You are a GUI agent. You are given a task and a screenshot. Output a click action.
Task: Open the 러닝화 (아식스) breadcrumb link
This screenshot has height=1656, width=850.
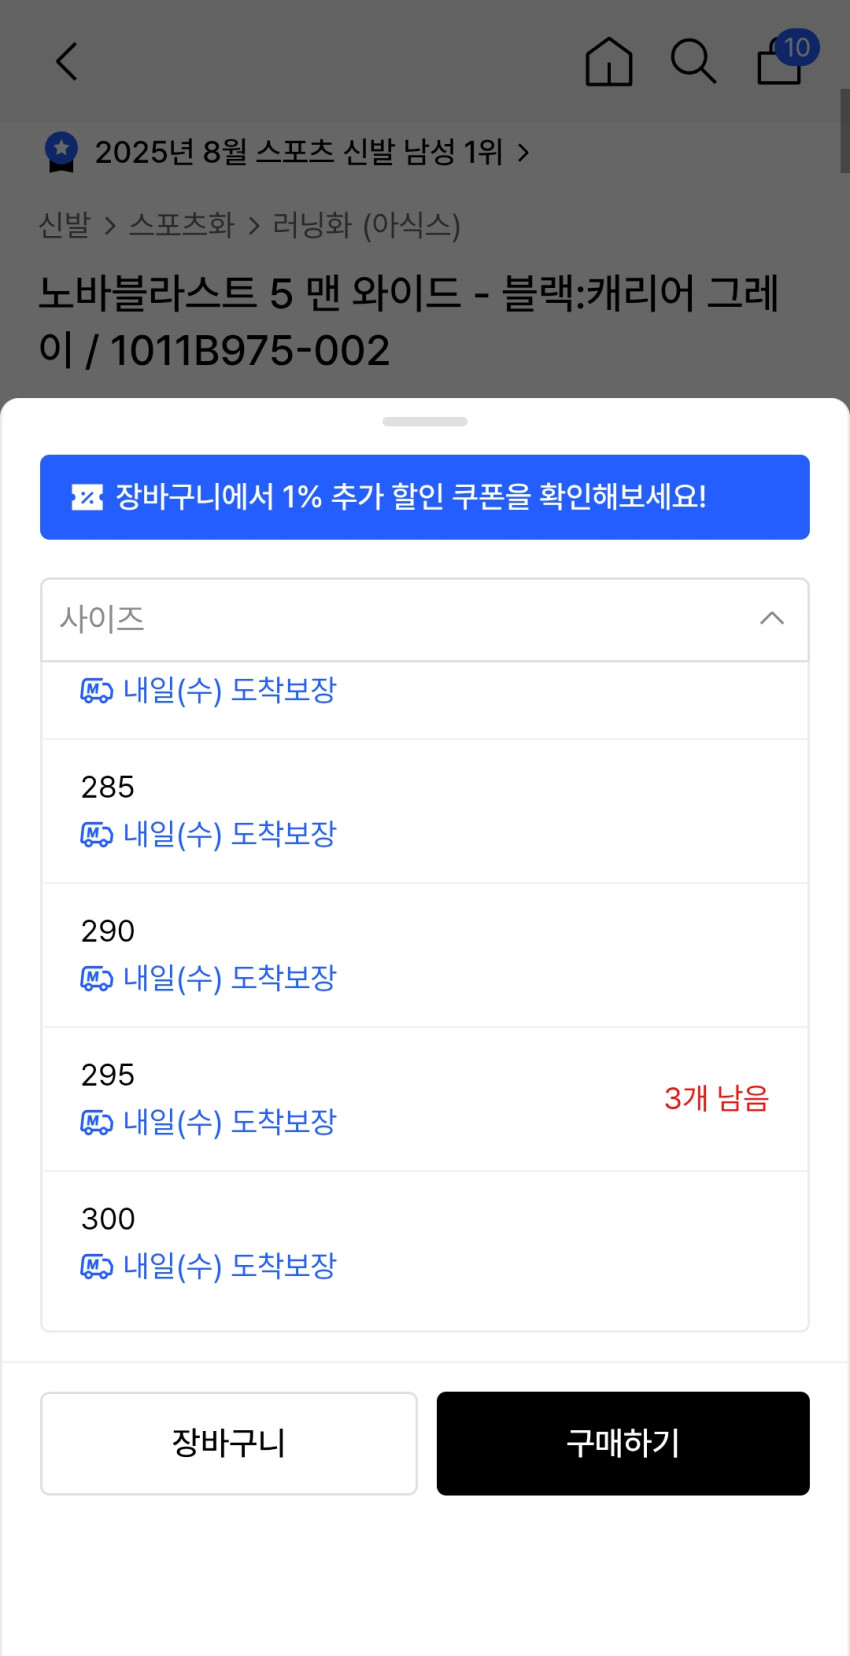(366, 225)
